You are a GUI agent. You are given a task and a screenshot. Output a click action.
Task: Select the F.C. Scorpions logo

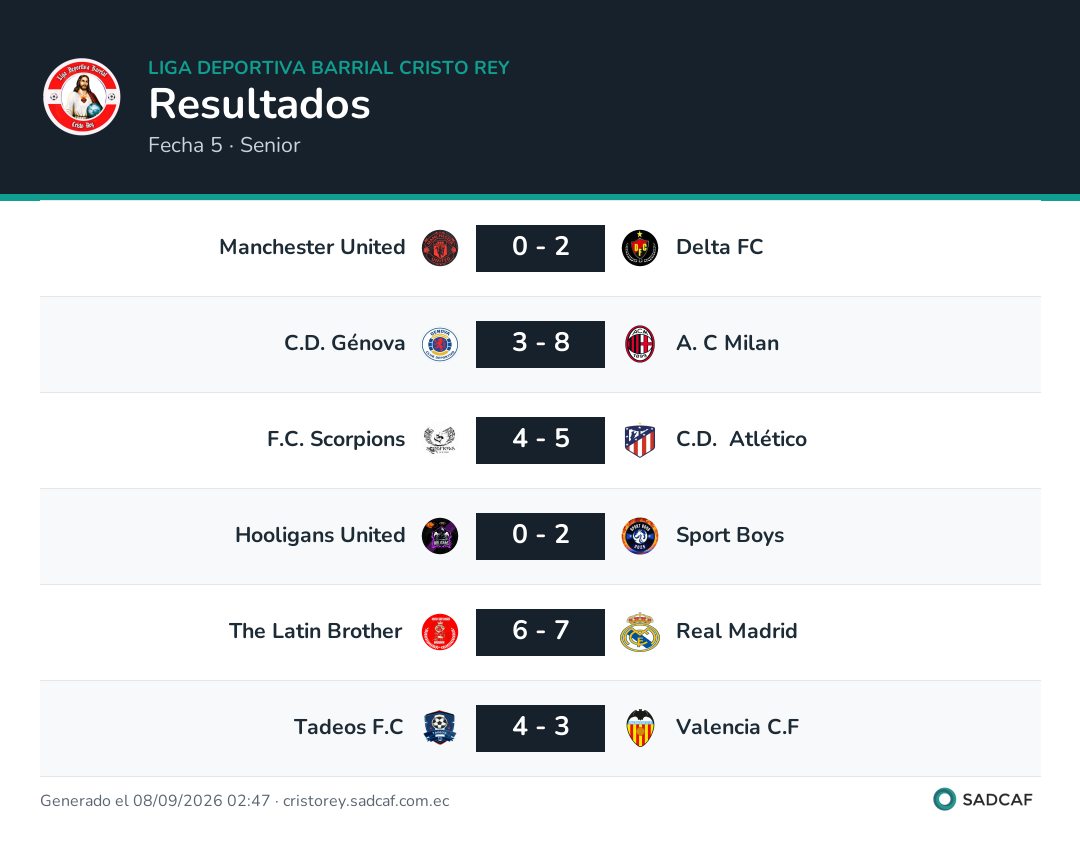coord(439,440)
